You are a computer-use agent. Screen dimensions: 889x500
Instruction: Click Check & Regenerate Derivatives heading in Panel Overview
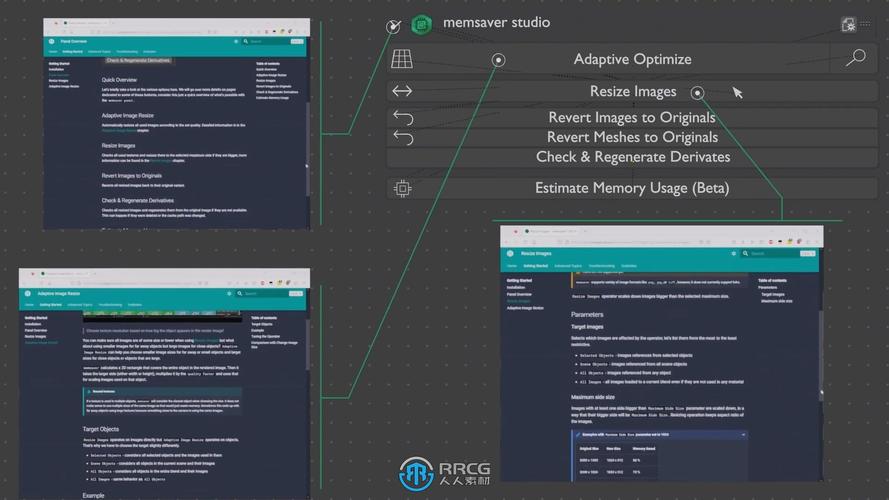point(138,200)
